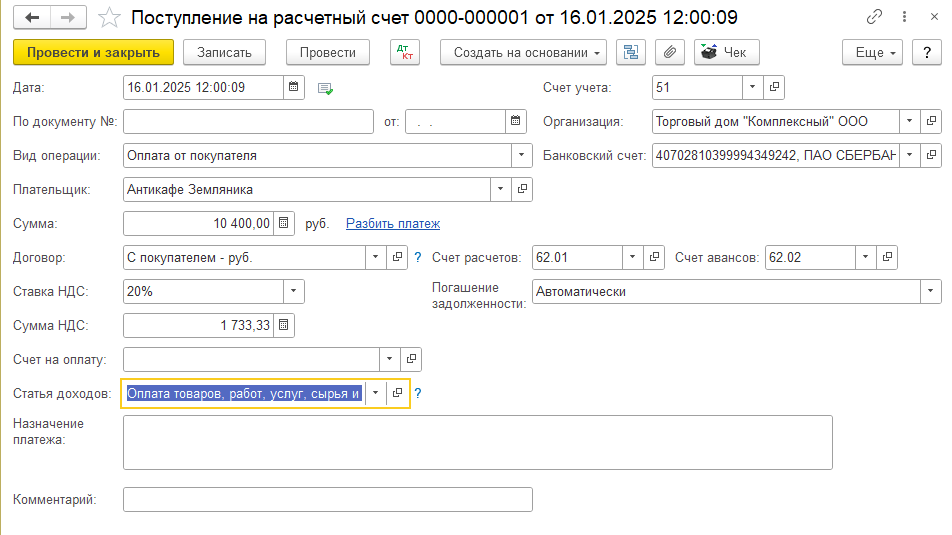Expand the Банковский счет dropdown
The image size is (952, 535).
[910, 155]
